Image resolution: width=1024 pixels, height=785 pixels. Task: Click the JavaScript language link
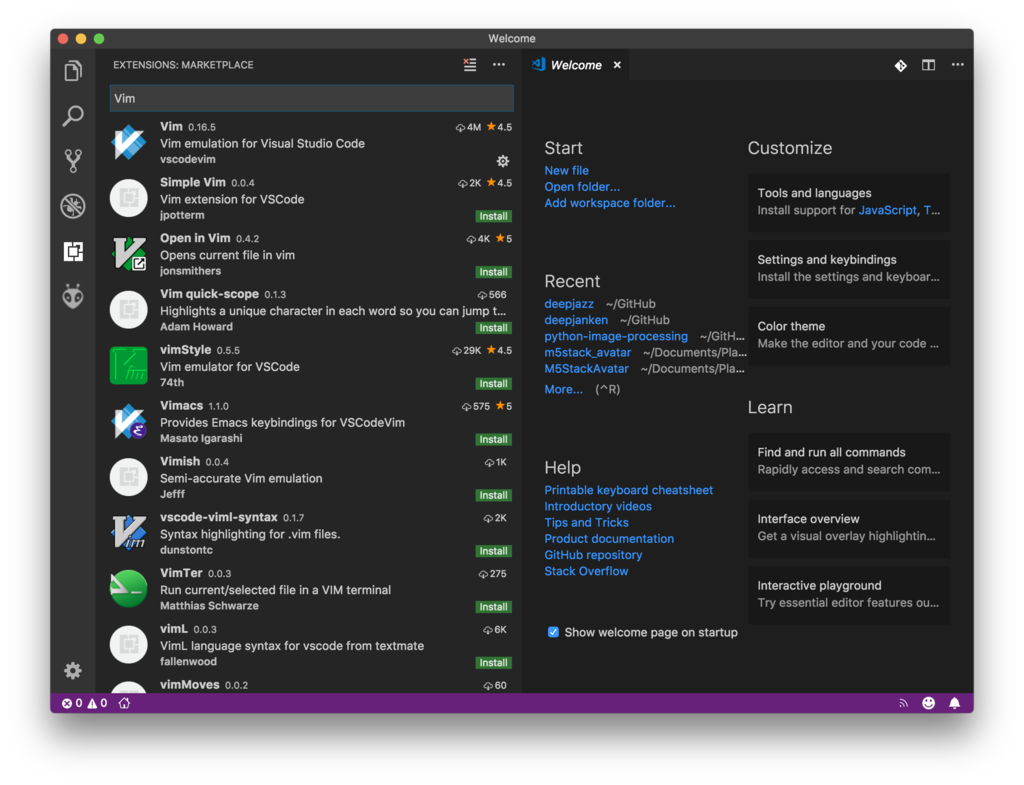(x=887, y=210)
